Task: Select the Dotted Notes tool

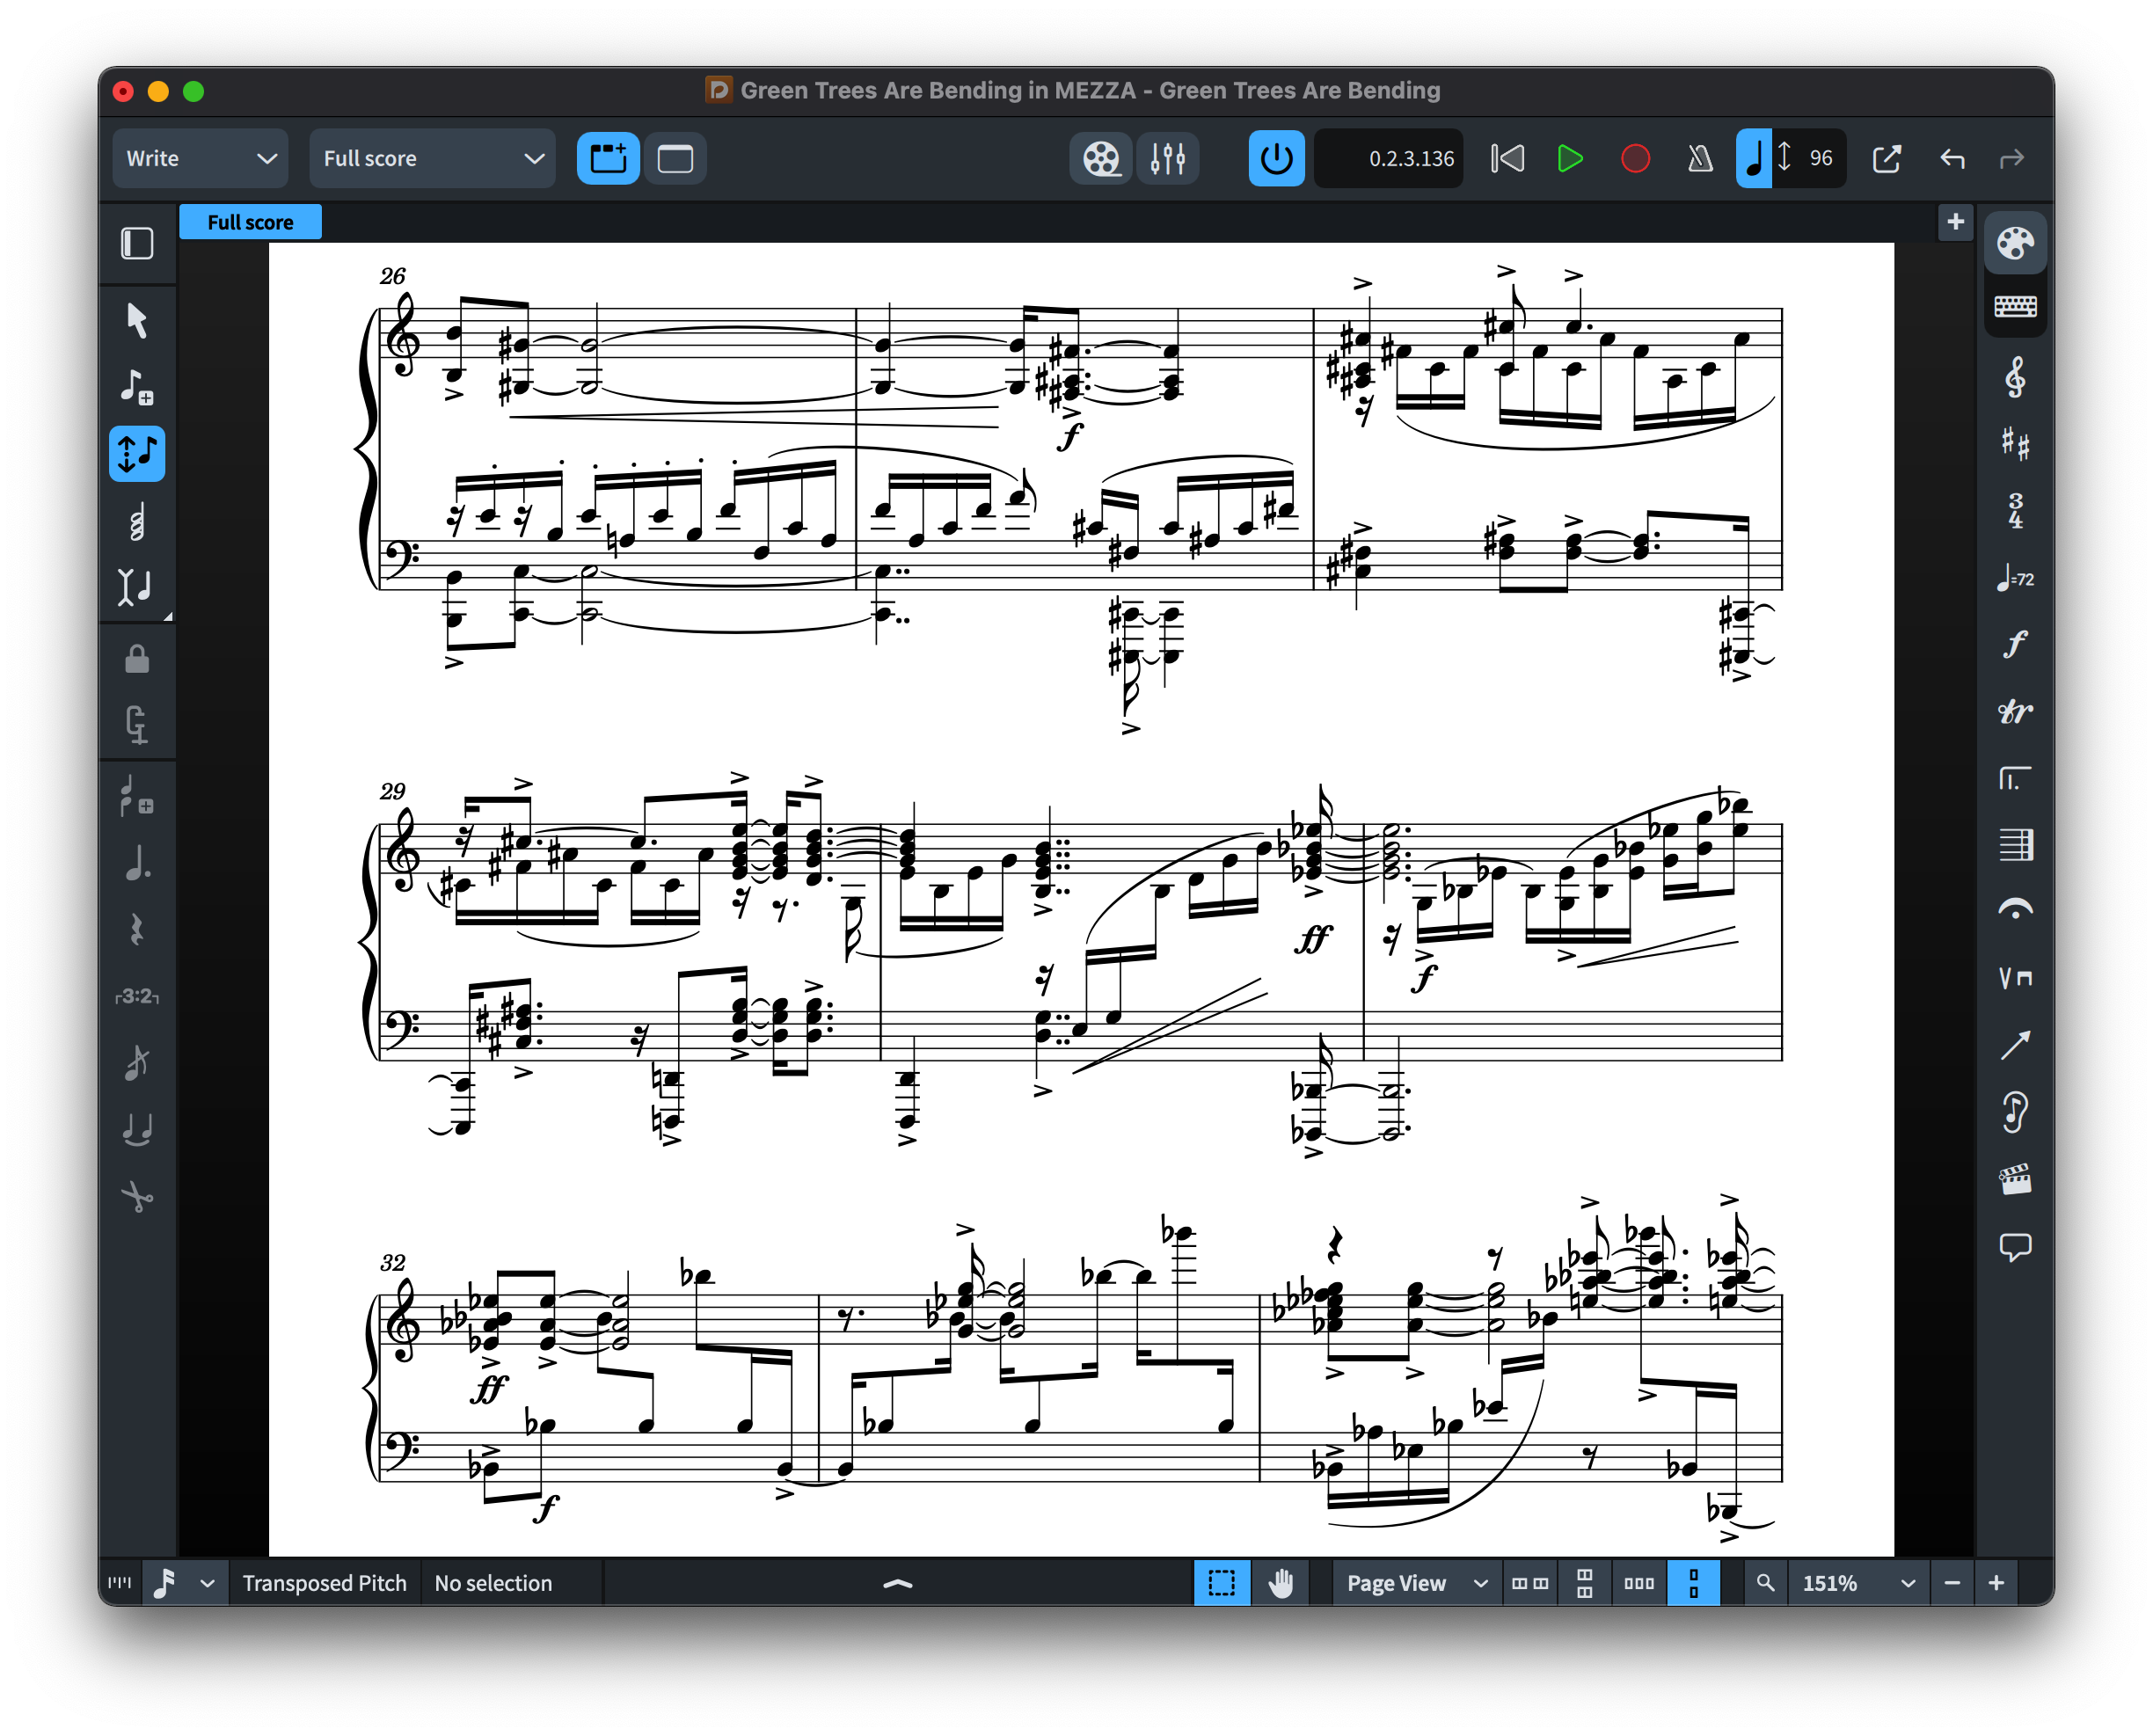Action: coord(137,864)
